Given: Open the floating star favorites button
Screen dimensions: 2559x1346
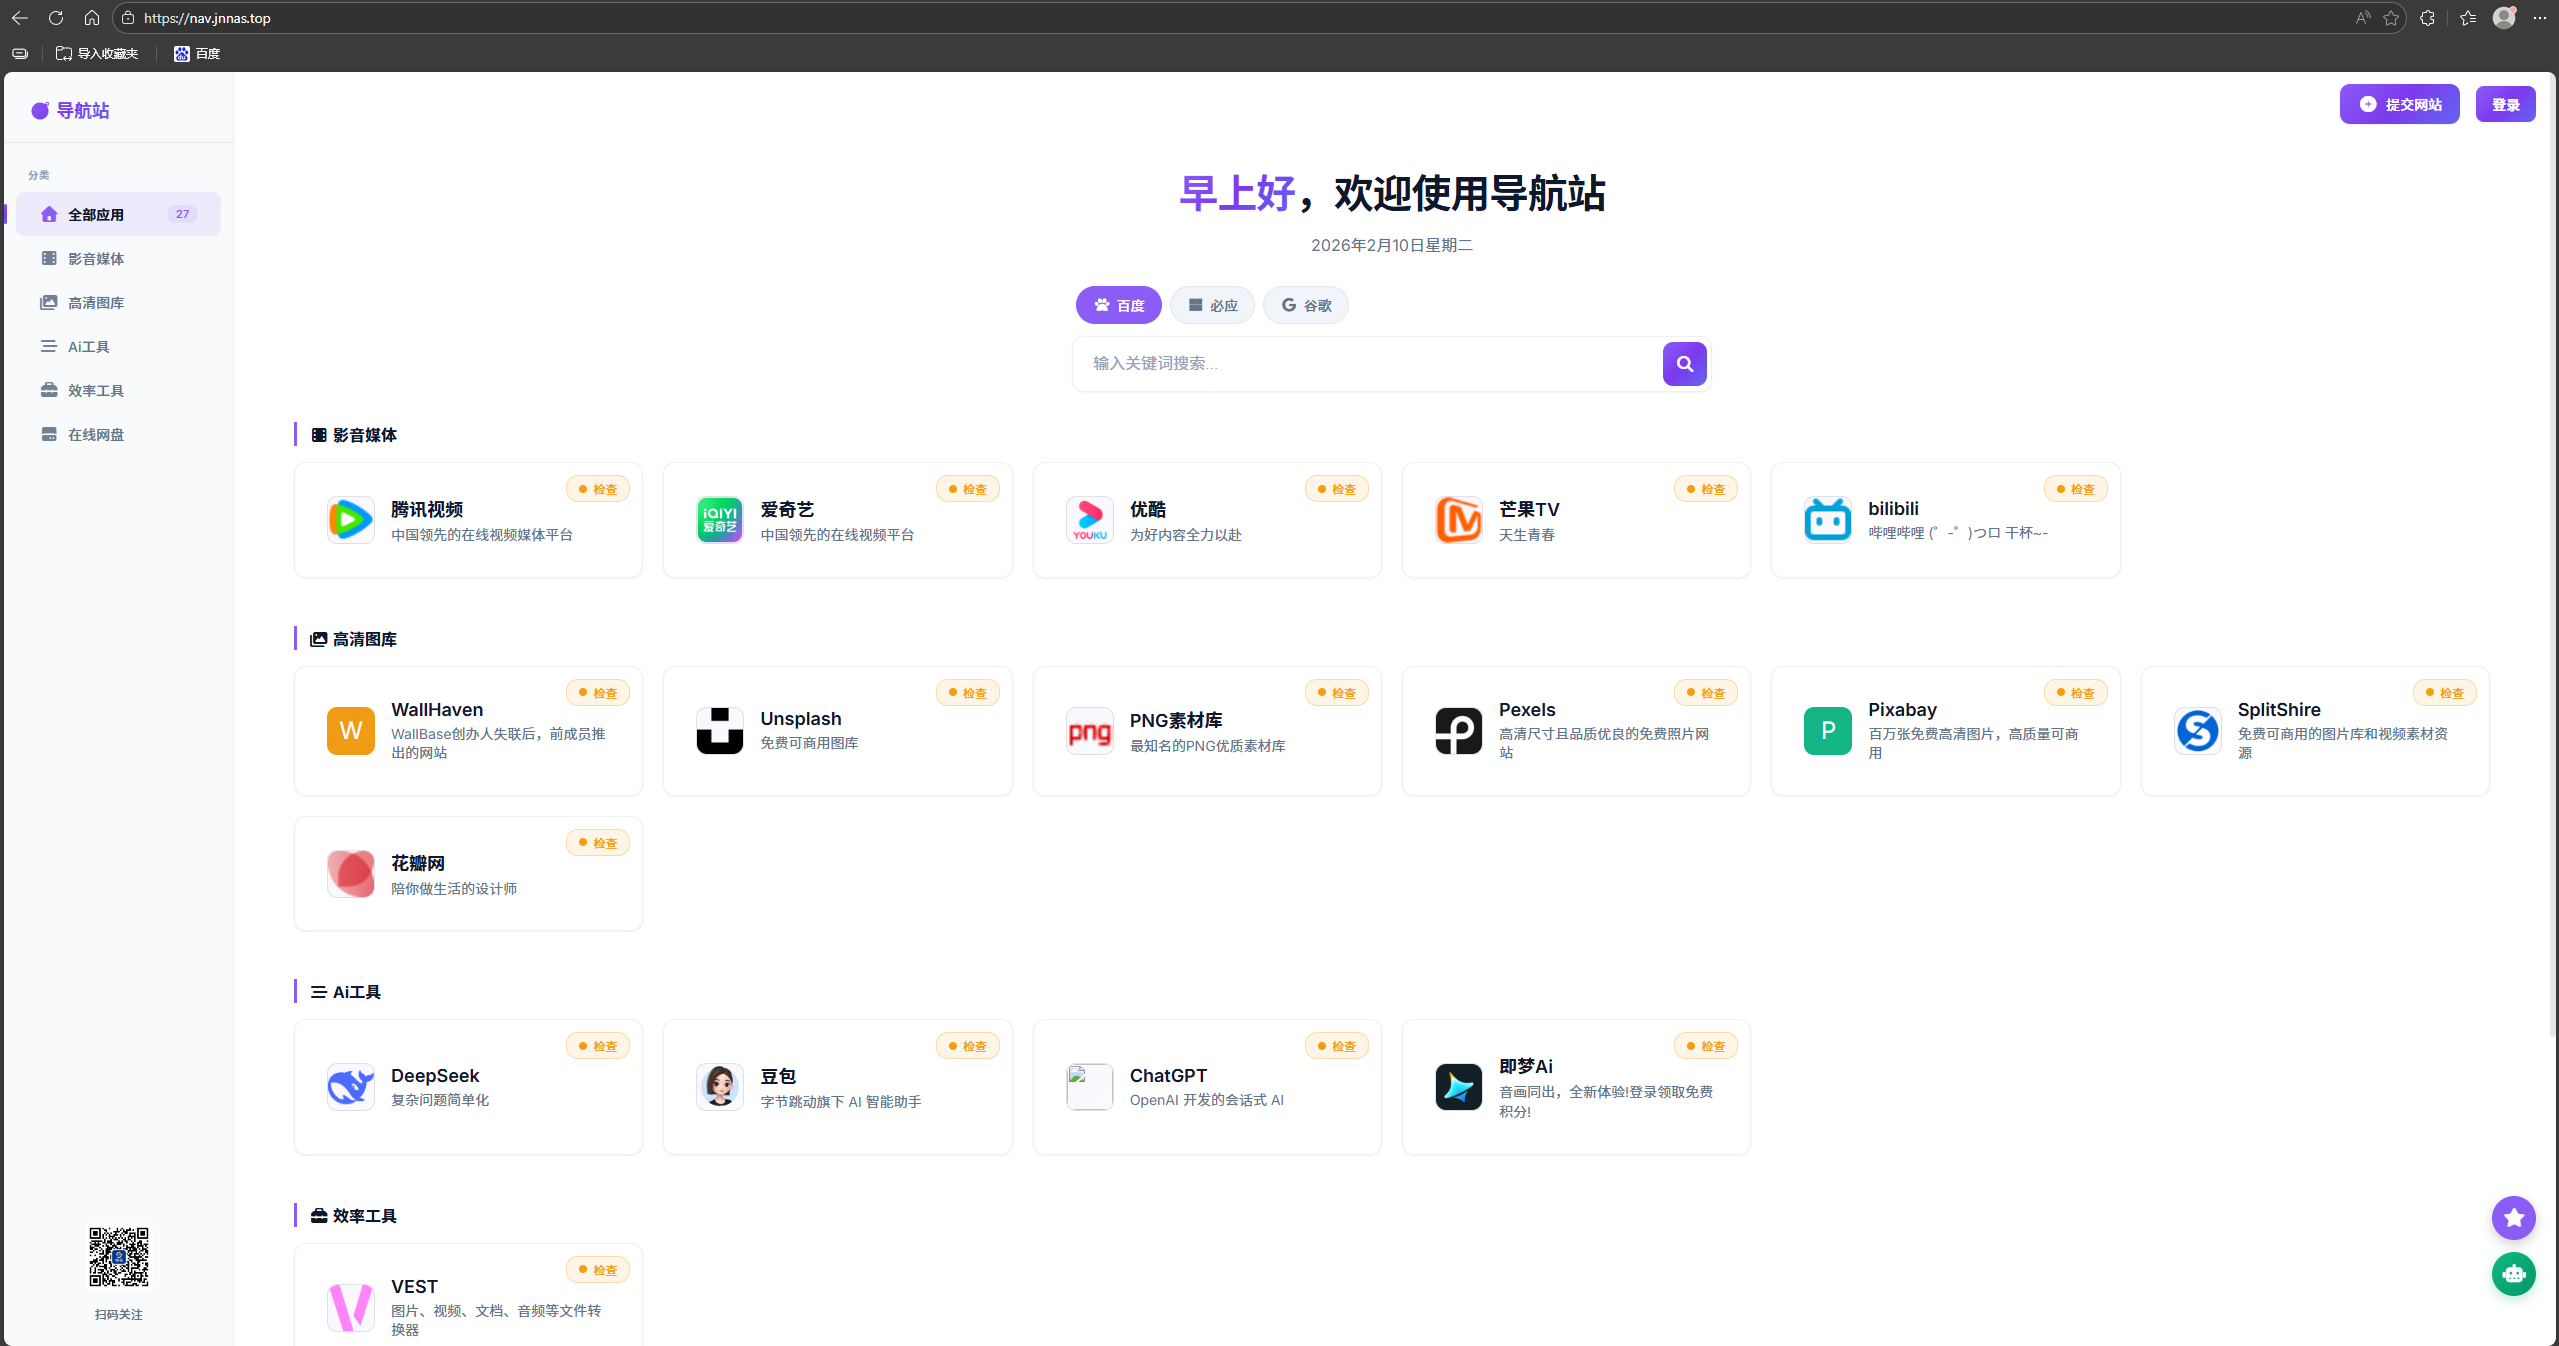Looking at the screenshot, I should pyautogui.click(x=2513, y=1218).
